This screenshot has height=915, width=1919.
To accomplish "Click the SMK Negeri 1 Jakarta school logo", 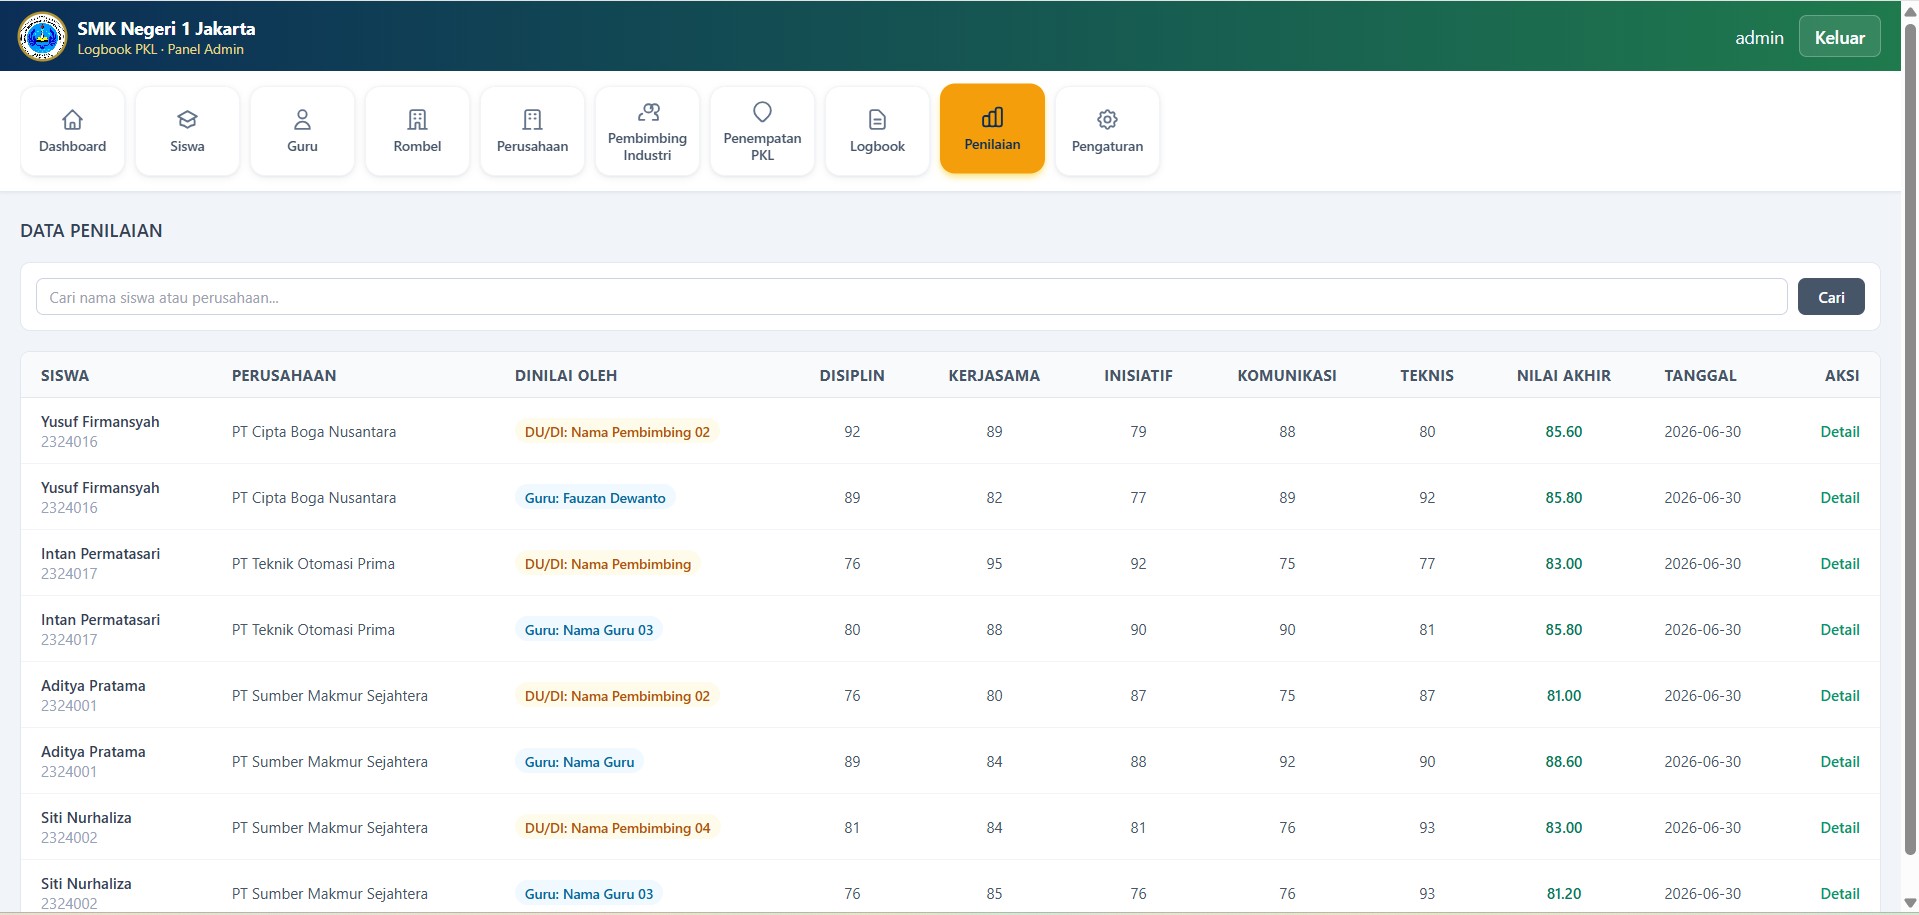I will [x=42, y=37].
